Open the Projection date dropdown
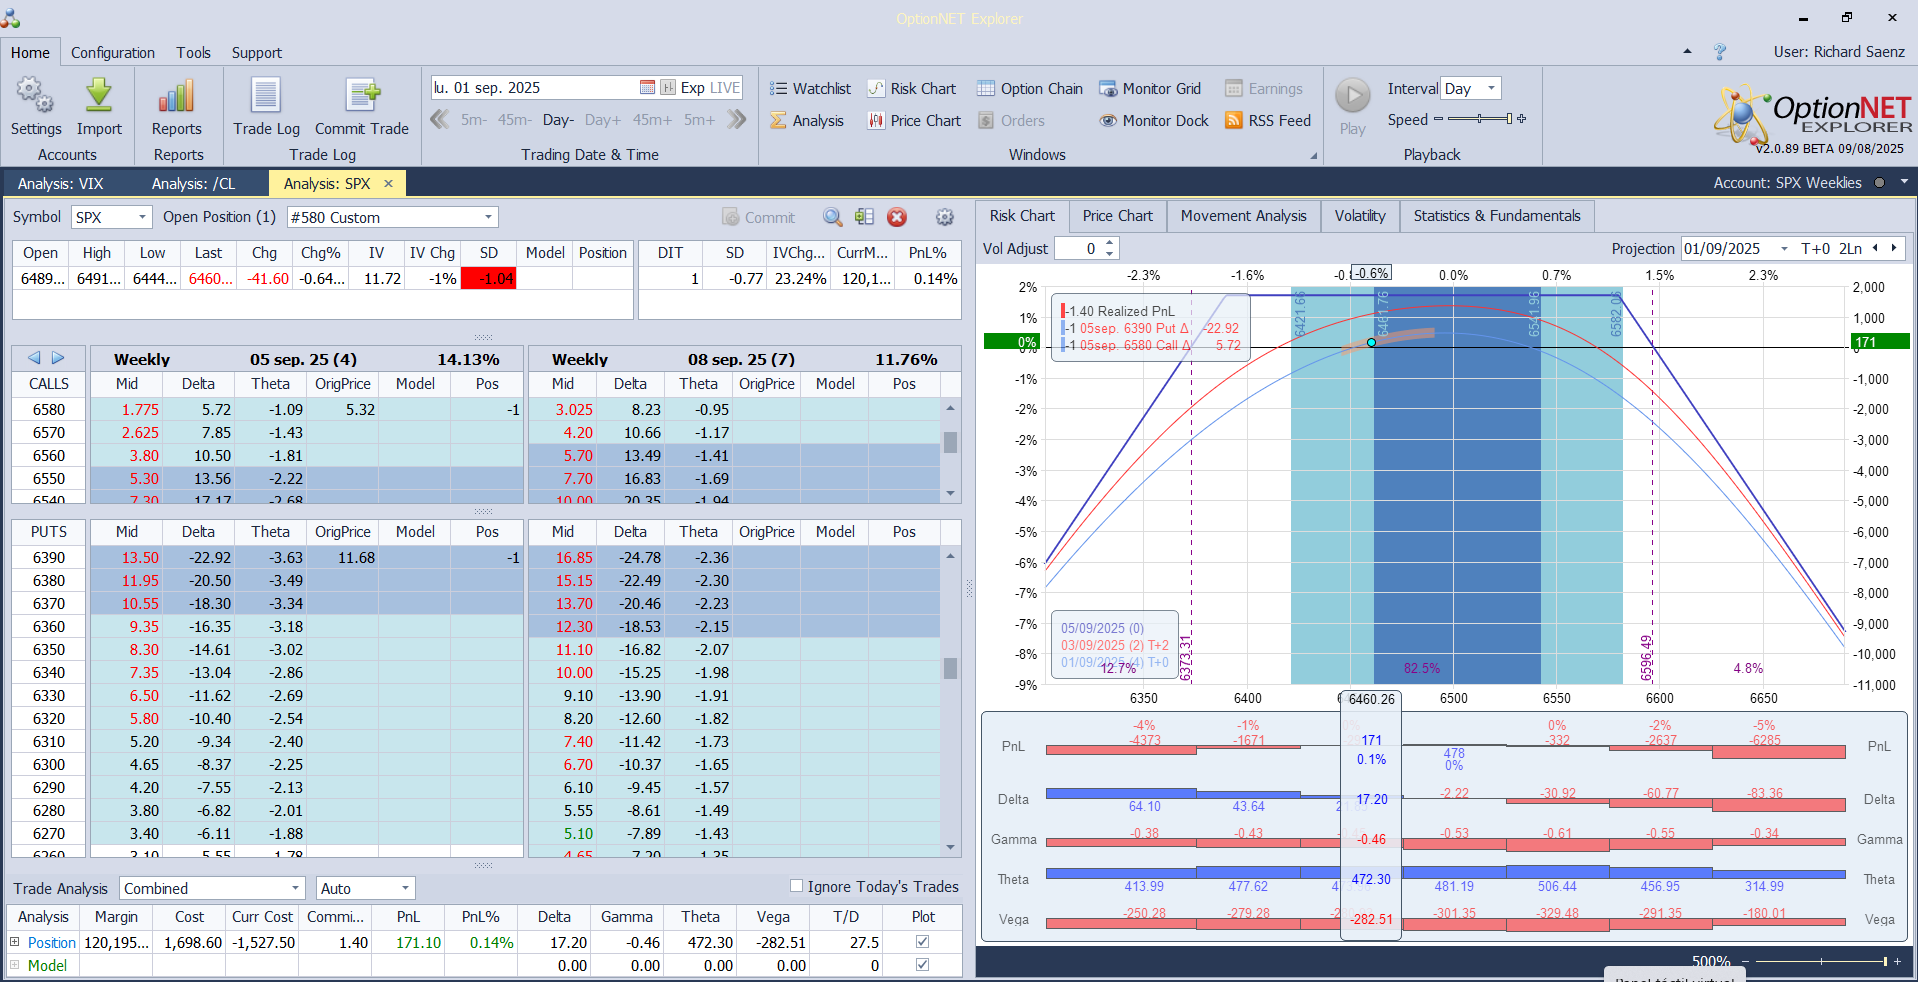Image resolution: width=1918 pixels, height=982 pixels. (x=1784, y=249)
